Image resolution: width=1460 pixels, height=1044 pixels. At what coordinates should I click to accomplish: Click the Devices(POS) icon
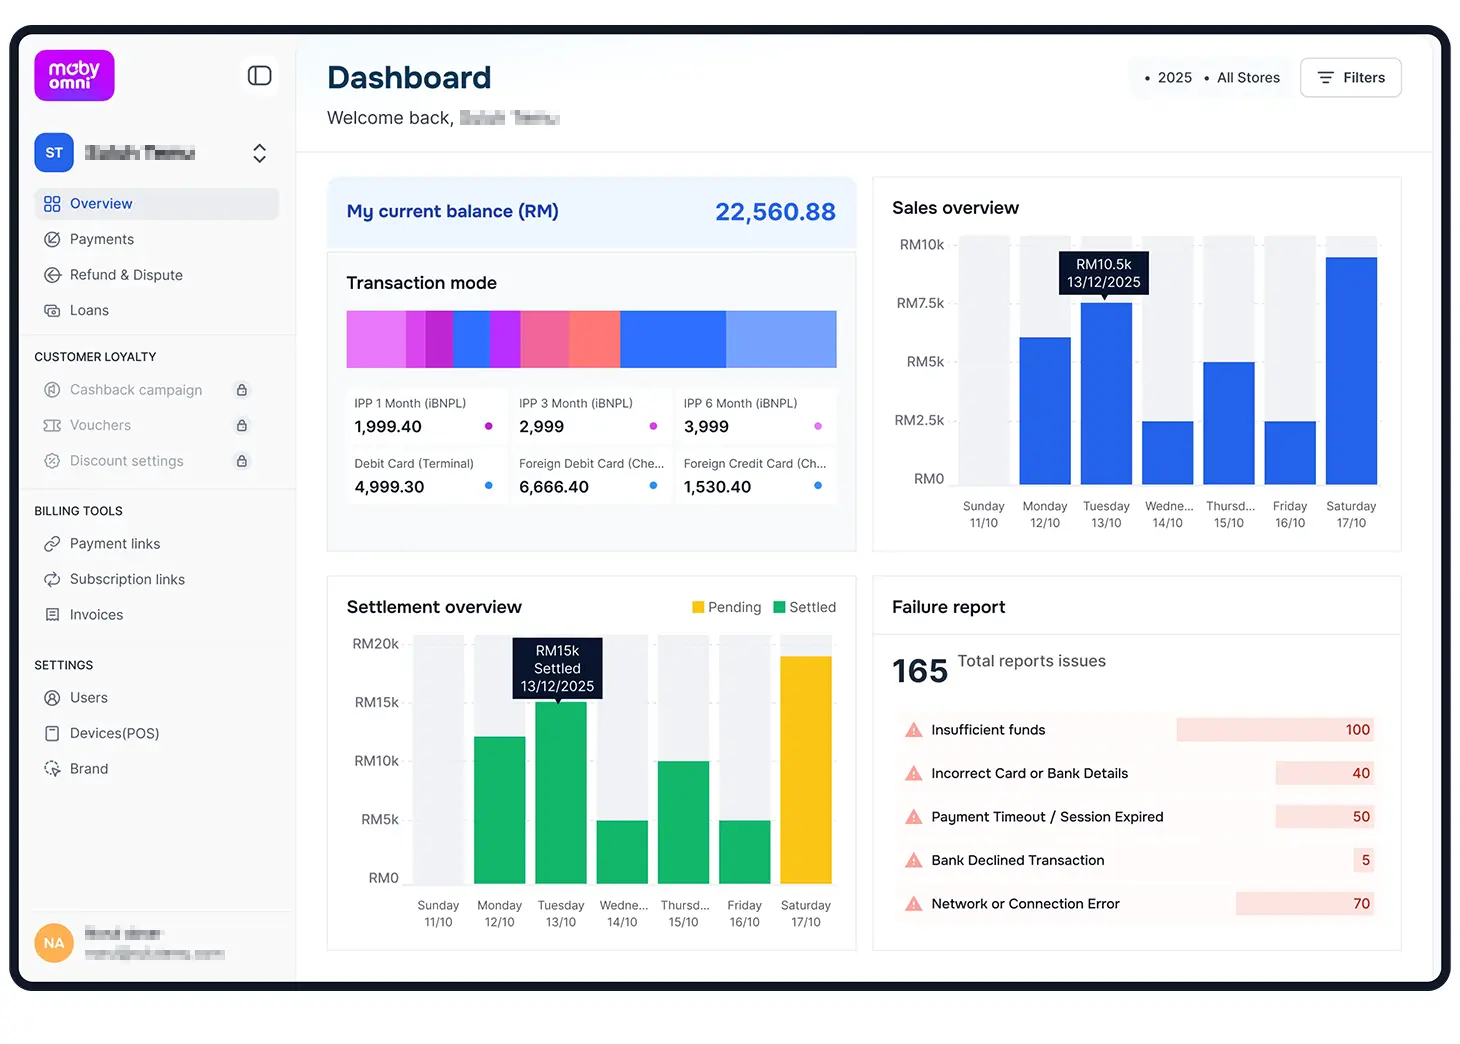point(52,734)
